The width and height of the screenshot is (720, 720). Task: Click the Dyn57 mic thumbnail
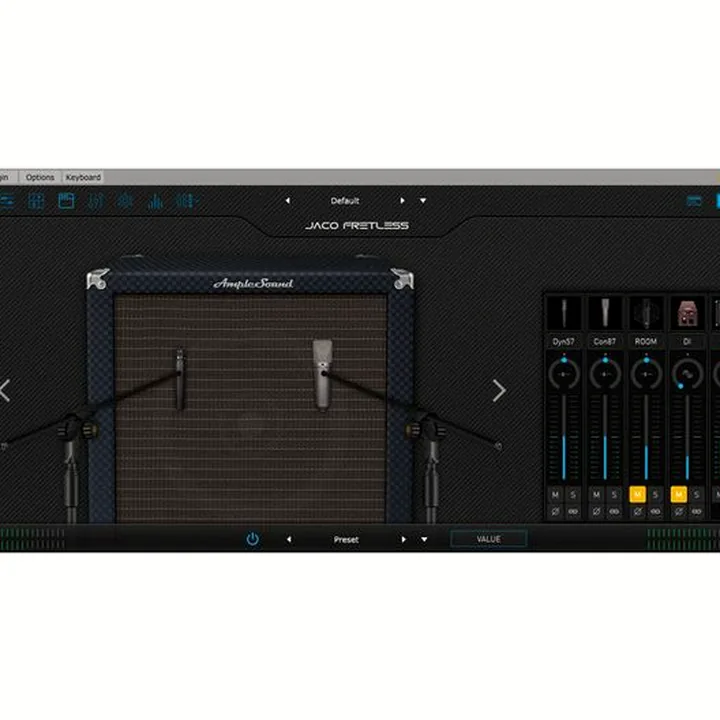click(563, 313)
